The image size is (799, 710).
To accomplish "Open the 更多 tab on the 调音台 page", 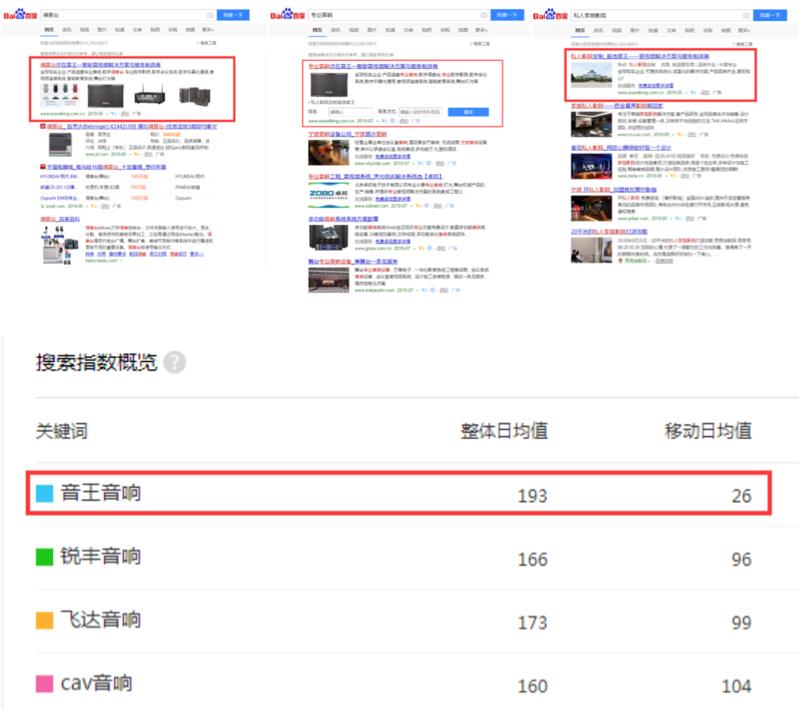I will pos(208,30).
